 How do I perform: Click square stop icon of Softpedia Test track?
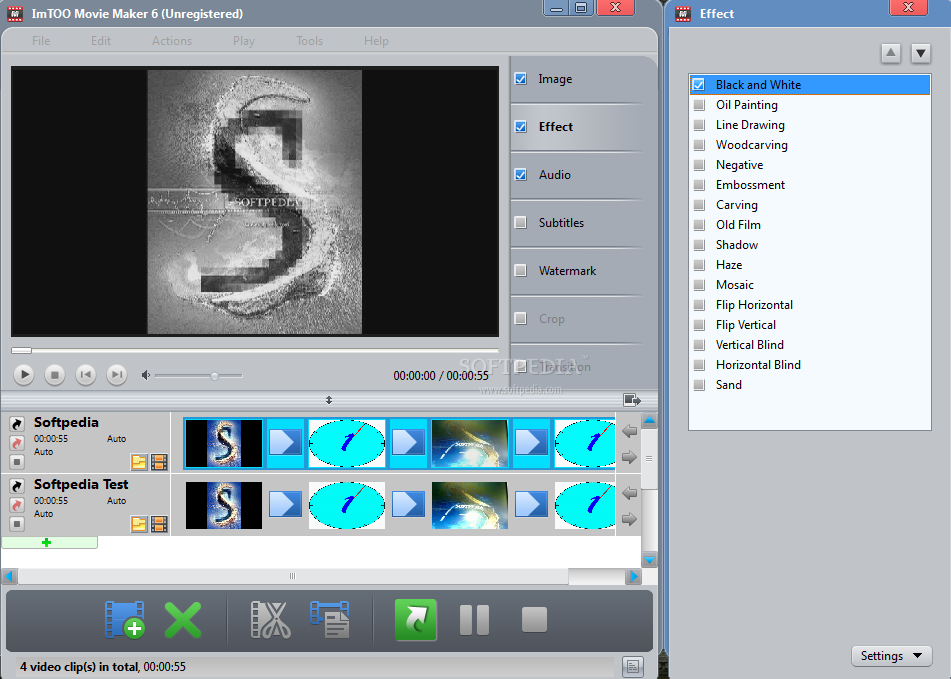click(x=17, y=524)
